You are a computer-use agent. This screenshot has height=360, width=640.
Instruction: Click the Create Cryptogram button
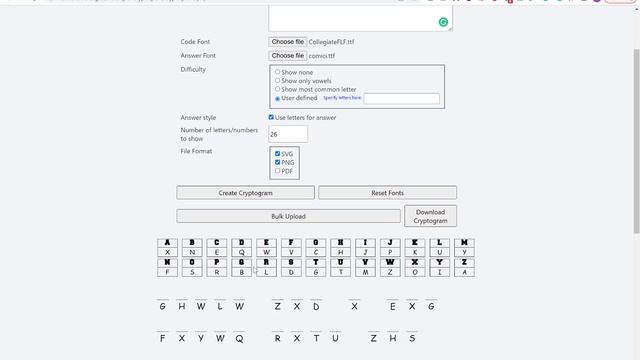[x=245, y=193]
